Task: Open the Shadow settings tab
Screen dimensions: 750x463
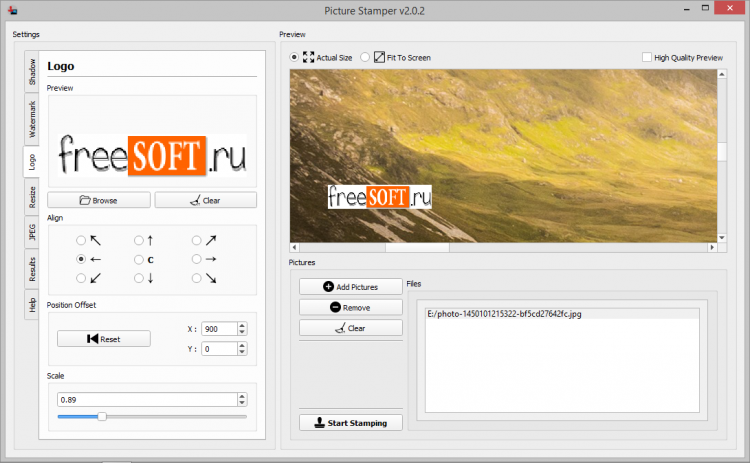Action: (32, 71)
